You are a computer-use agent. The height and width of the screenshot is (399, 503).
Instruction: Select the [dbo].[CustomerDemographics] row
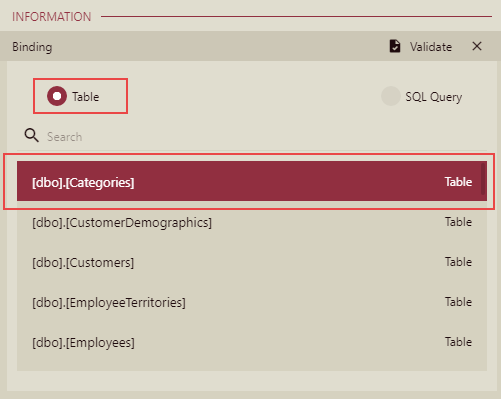(x=252, y=222)
